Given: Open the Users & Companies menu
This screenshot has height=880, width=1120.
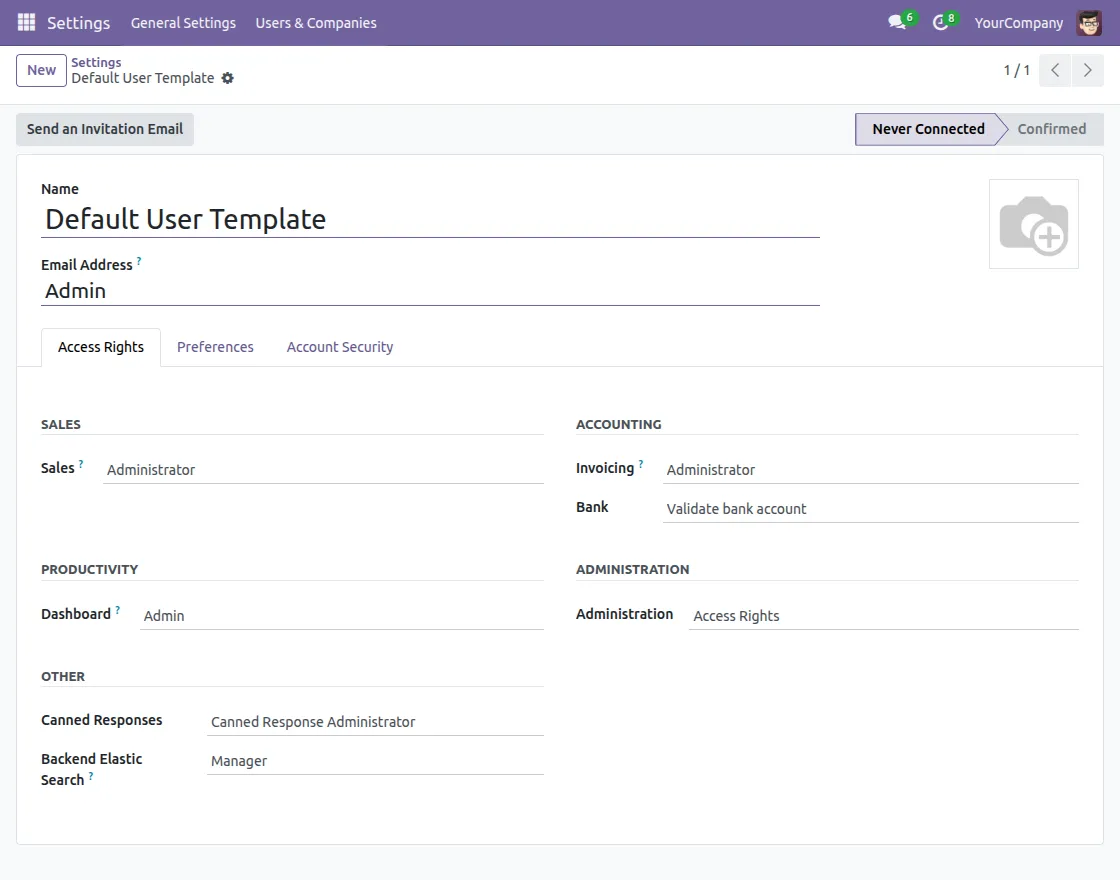Looking at the screenshot, I should coord(316,22).
